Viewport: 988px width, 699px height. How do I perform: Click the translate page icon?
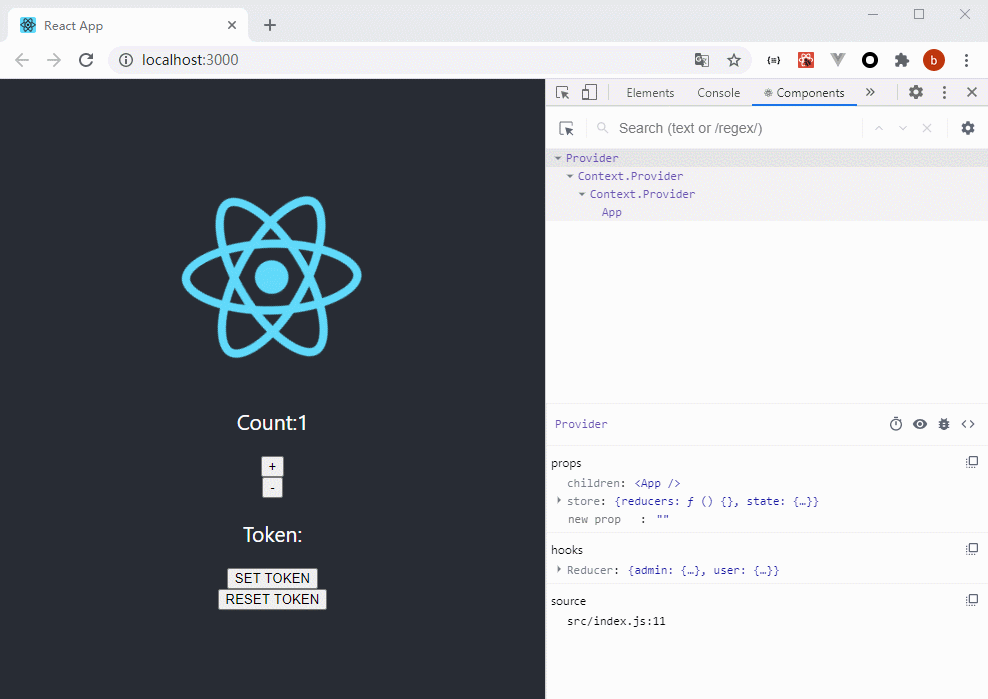click(701, 60)
